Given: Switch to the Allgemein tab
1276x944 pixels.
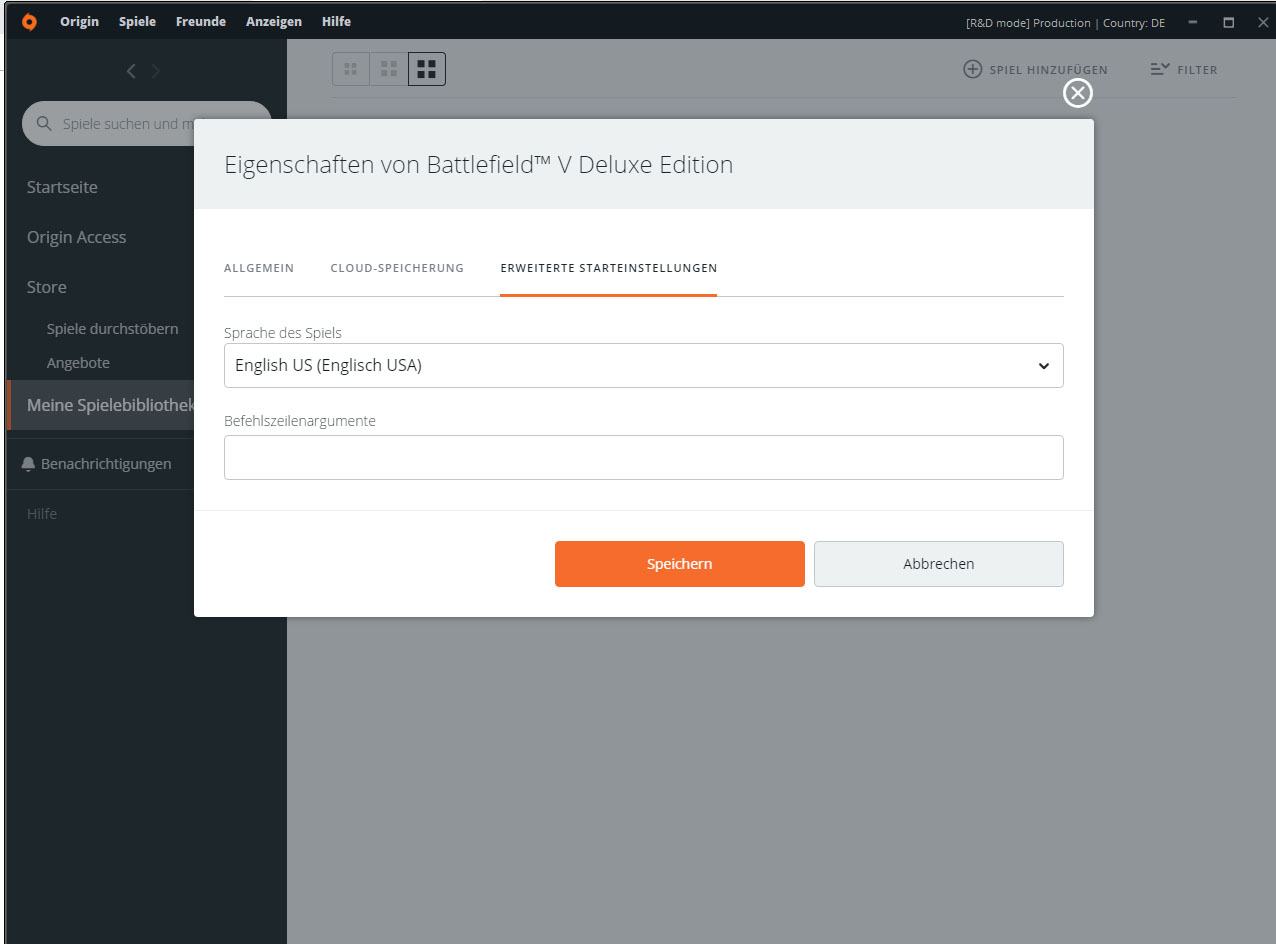Looking at the screenshot, I should 259,268.
